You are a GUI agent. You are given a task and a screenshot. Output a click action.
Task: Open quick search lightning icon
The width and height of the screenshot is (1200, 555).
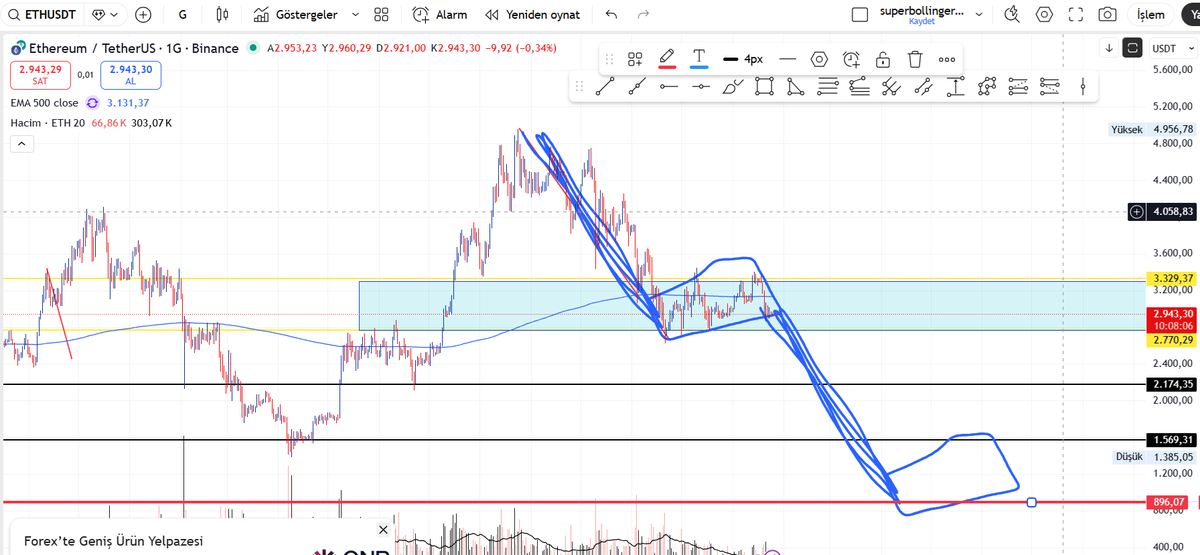[1013, 15]
